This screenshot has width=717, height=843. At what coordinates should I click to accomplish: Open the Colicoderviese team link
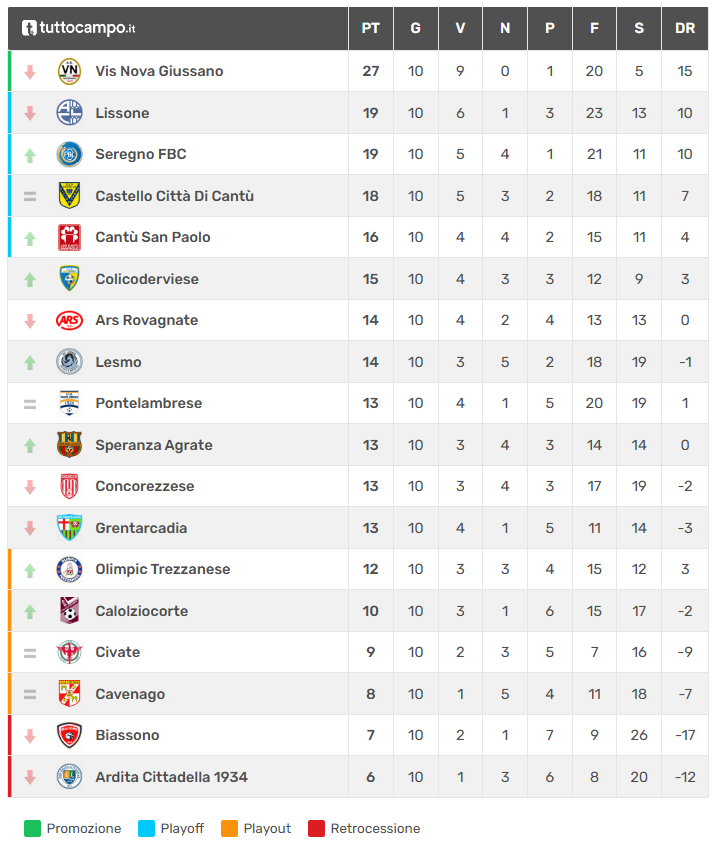pos(146,279)
